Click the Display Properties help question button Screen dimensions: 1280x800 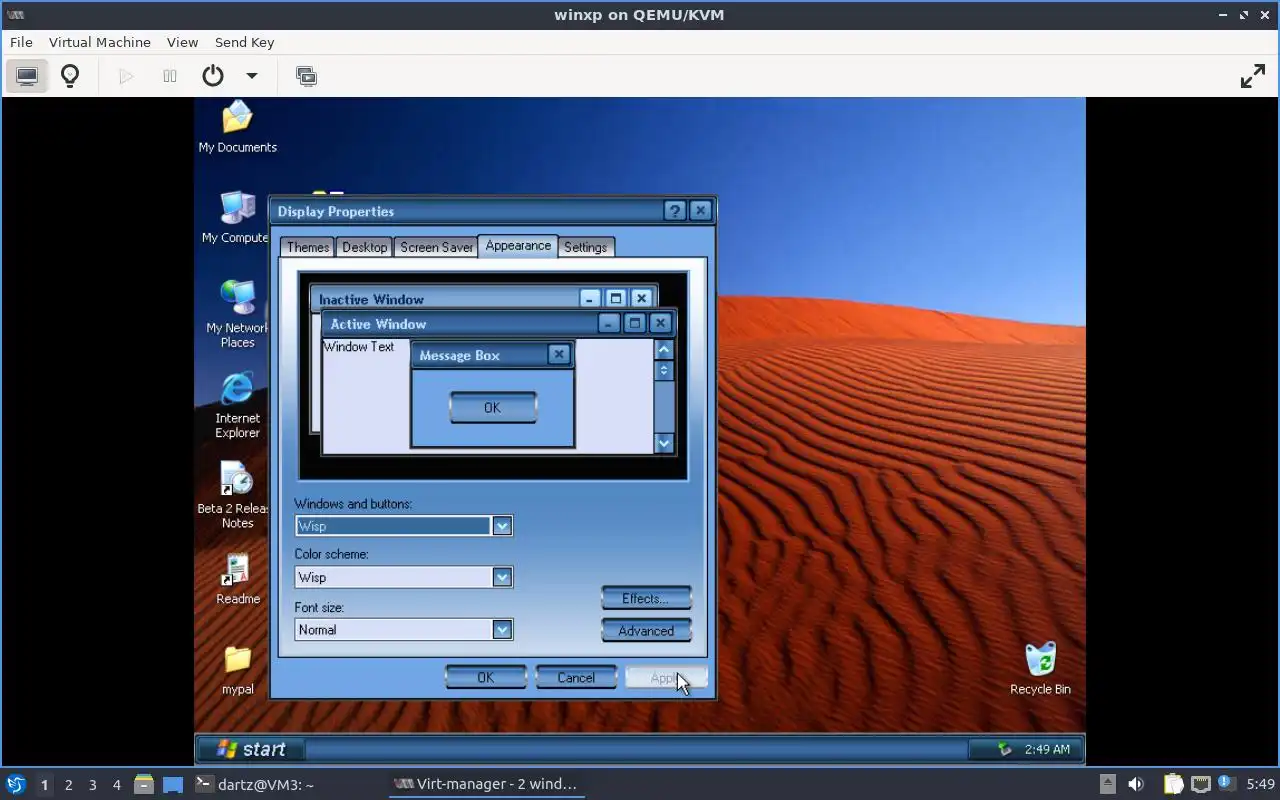pos(675,211)
